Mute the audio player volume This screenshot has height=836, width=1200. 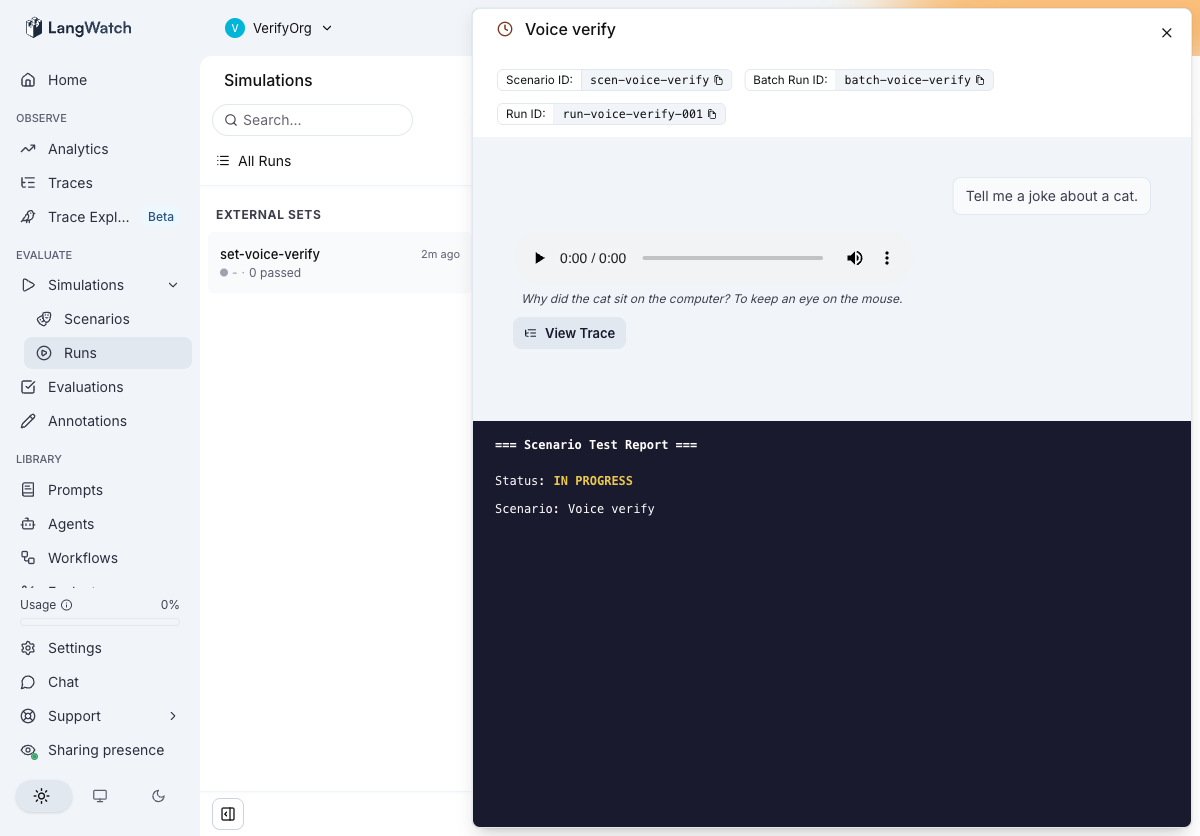coord(854,258)
